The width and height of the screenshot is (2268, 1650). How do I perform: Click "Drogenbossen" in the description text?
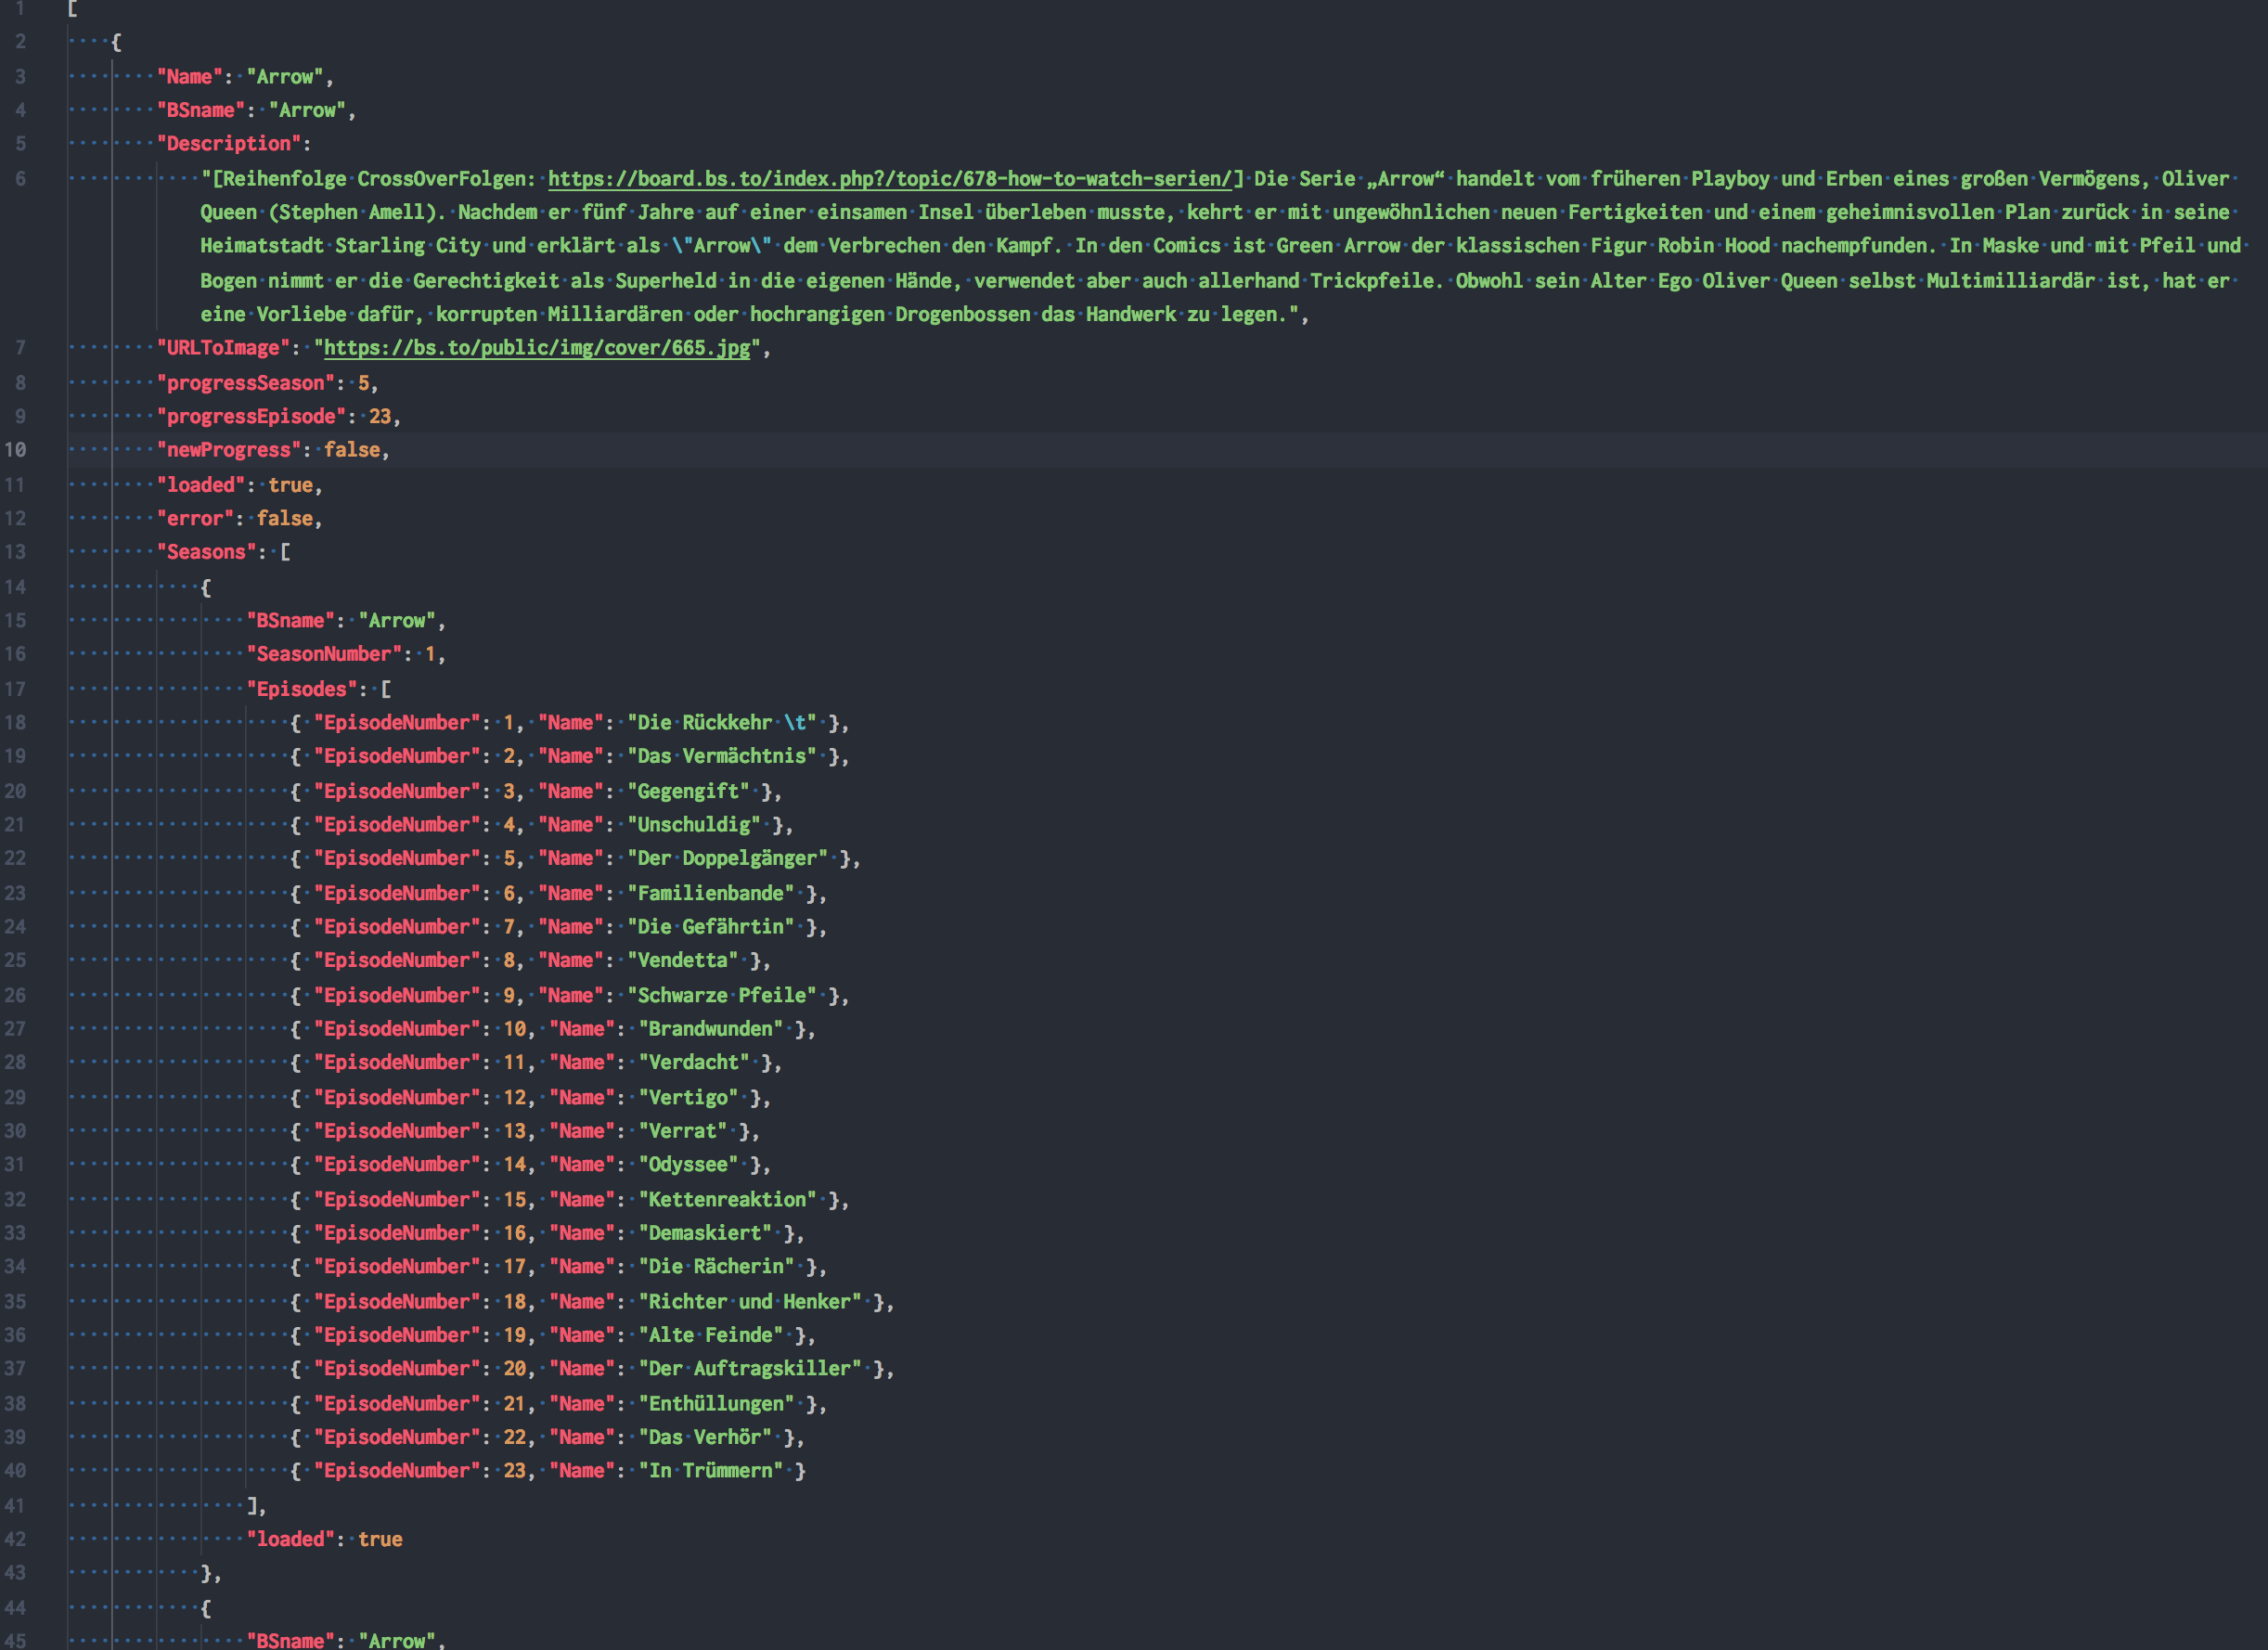click(x=962, y=314)
